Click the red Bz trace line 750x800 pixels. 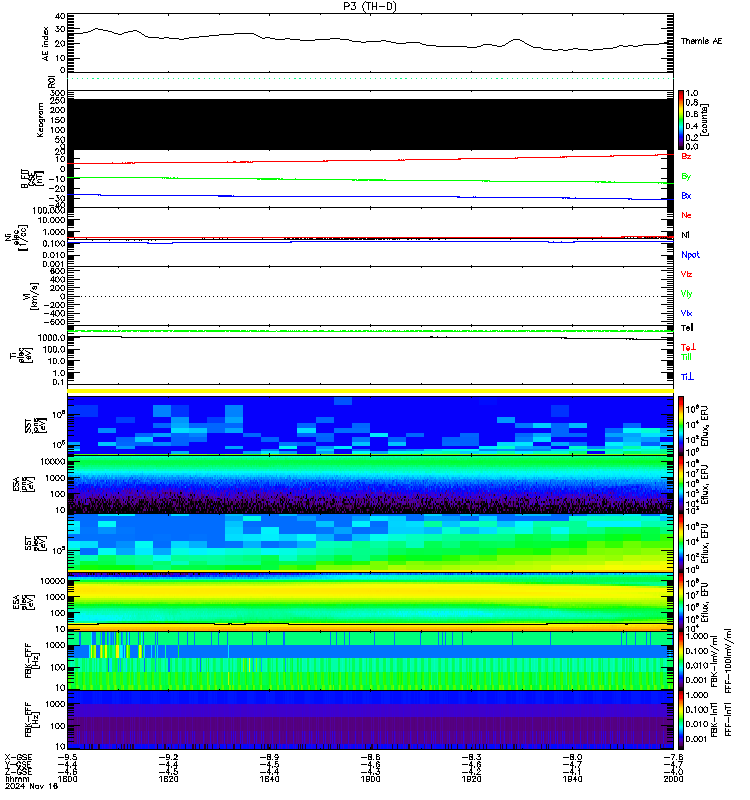pyautogui.click(x=370, y=160)
